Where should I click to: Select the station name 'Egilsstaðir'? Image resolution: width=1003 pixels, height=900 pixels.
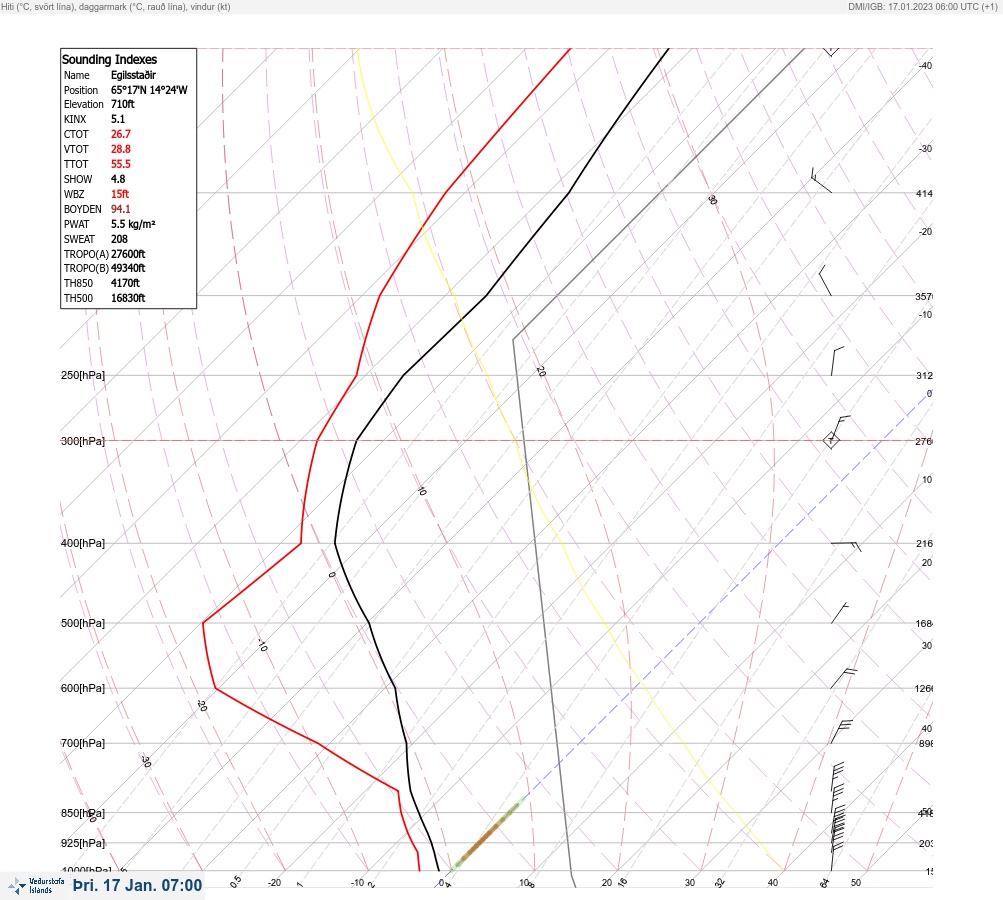tap(133, 75)
